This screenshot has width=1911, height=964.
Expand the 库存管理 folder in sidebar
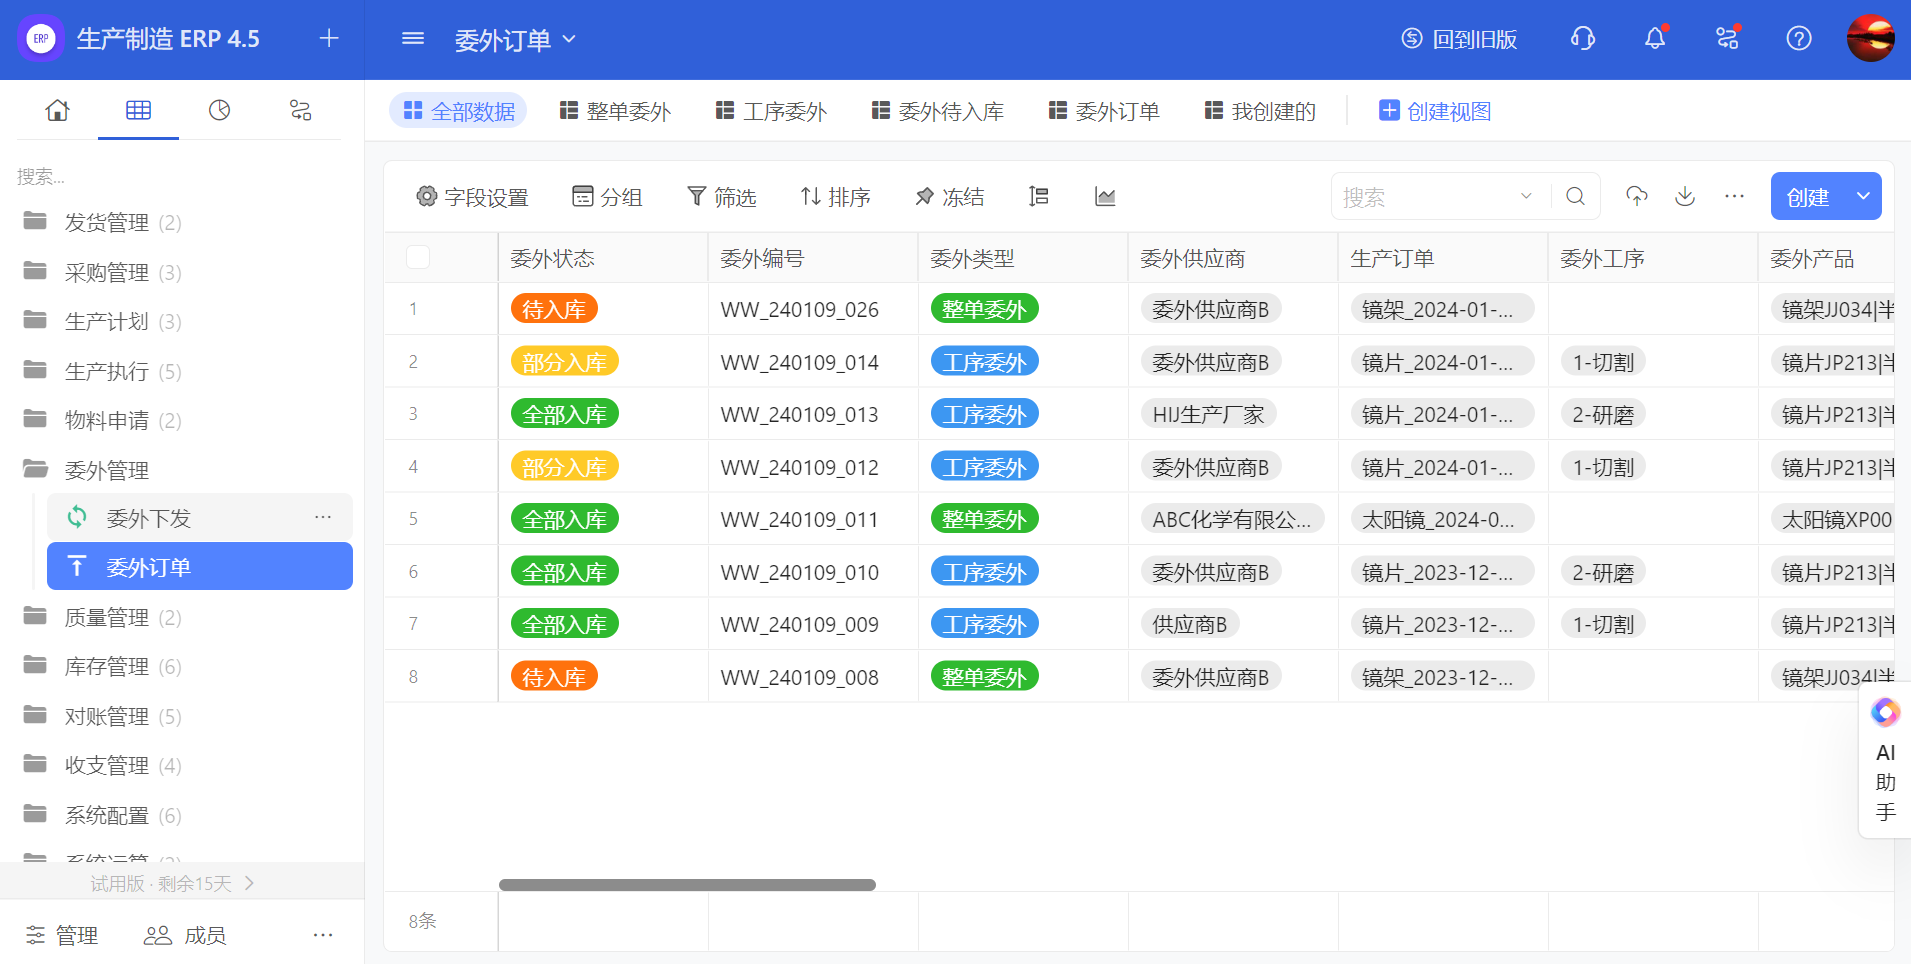(106, 667)
